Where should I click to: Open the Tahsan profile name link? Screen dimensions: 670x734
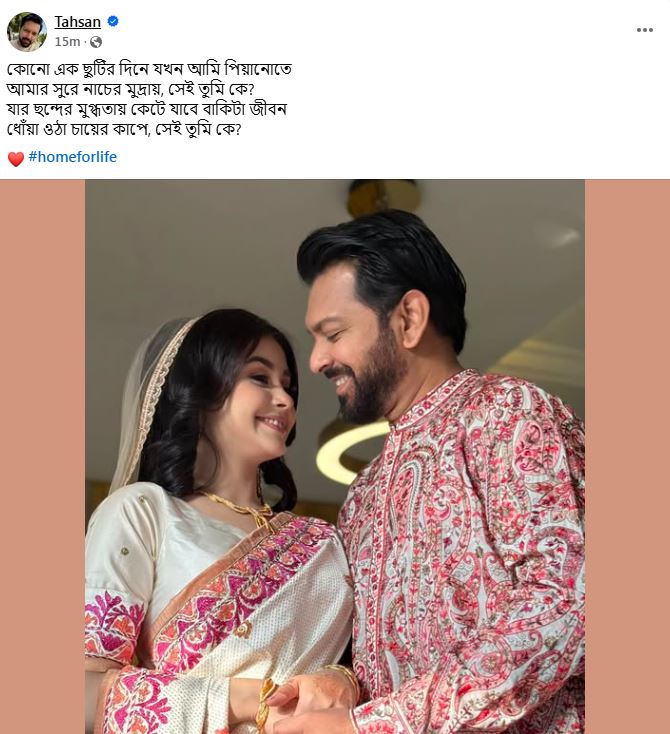(78, 22)
